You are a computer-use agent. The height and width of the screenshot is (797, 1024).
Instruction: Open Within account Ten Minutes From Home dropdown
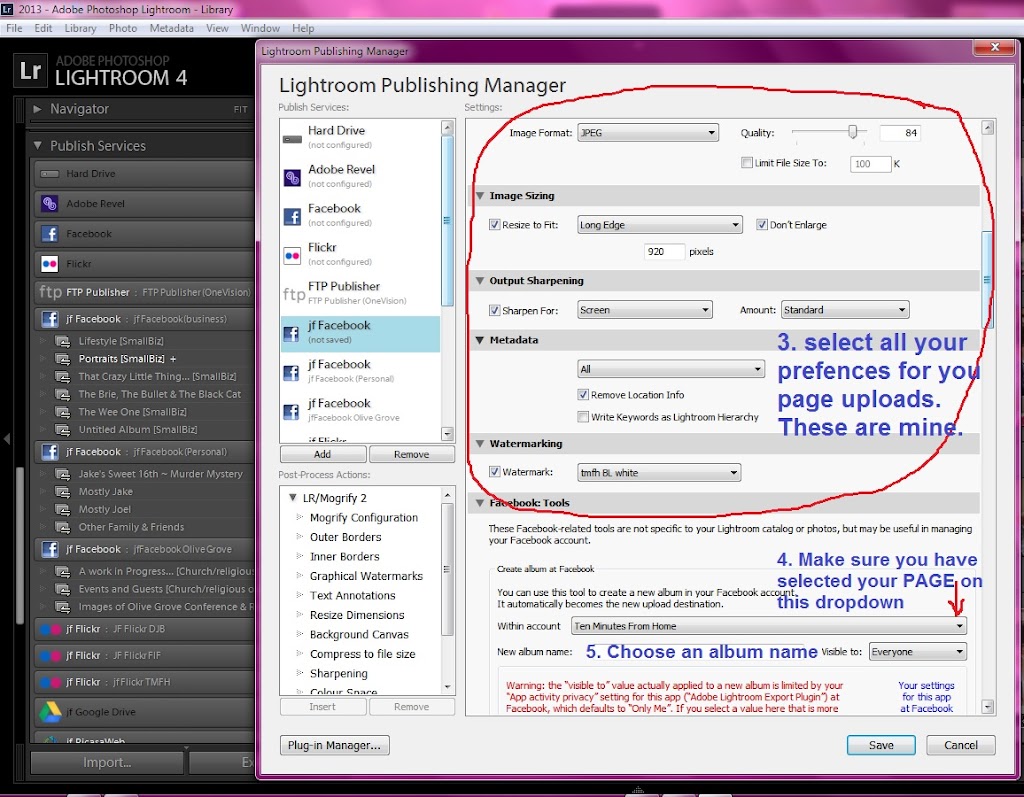769,626
